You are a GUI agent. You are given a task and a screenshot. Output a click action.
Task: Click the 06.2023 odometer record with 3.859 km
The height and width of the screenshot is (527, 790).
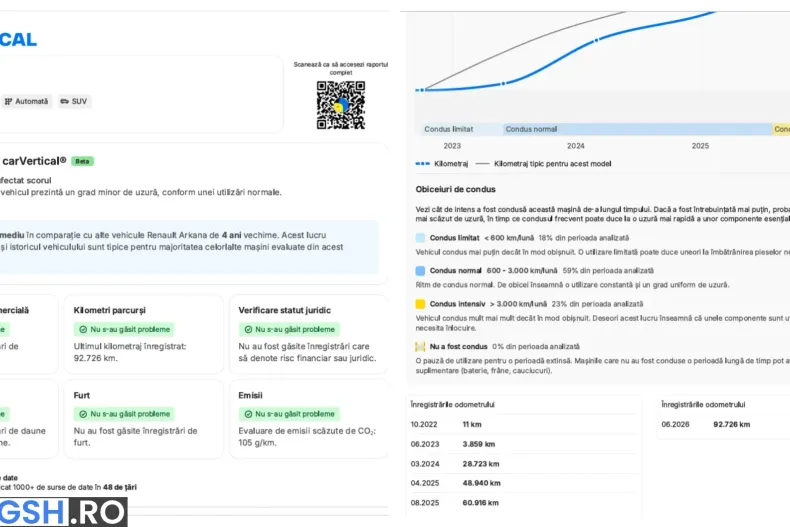(524, 444)
